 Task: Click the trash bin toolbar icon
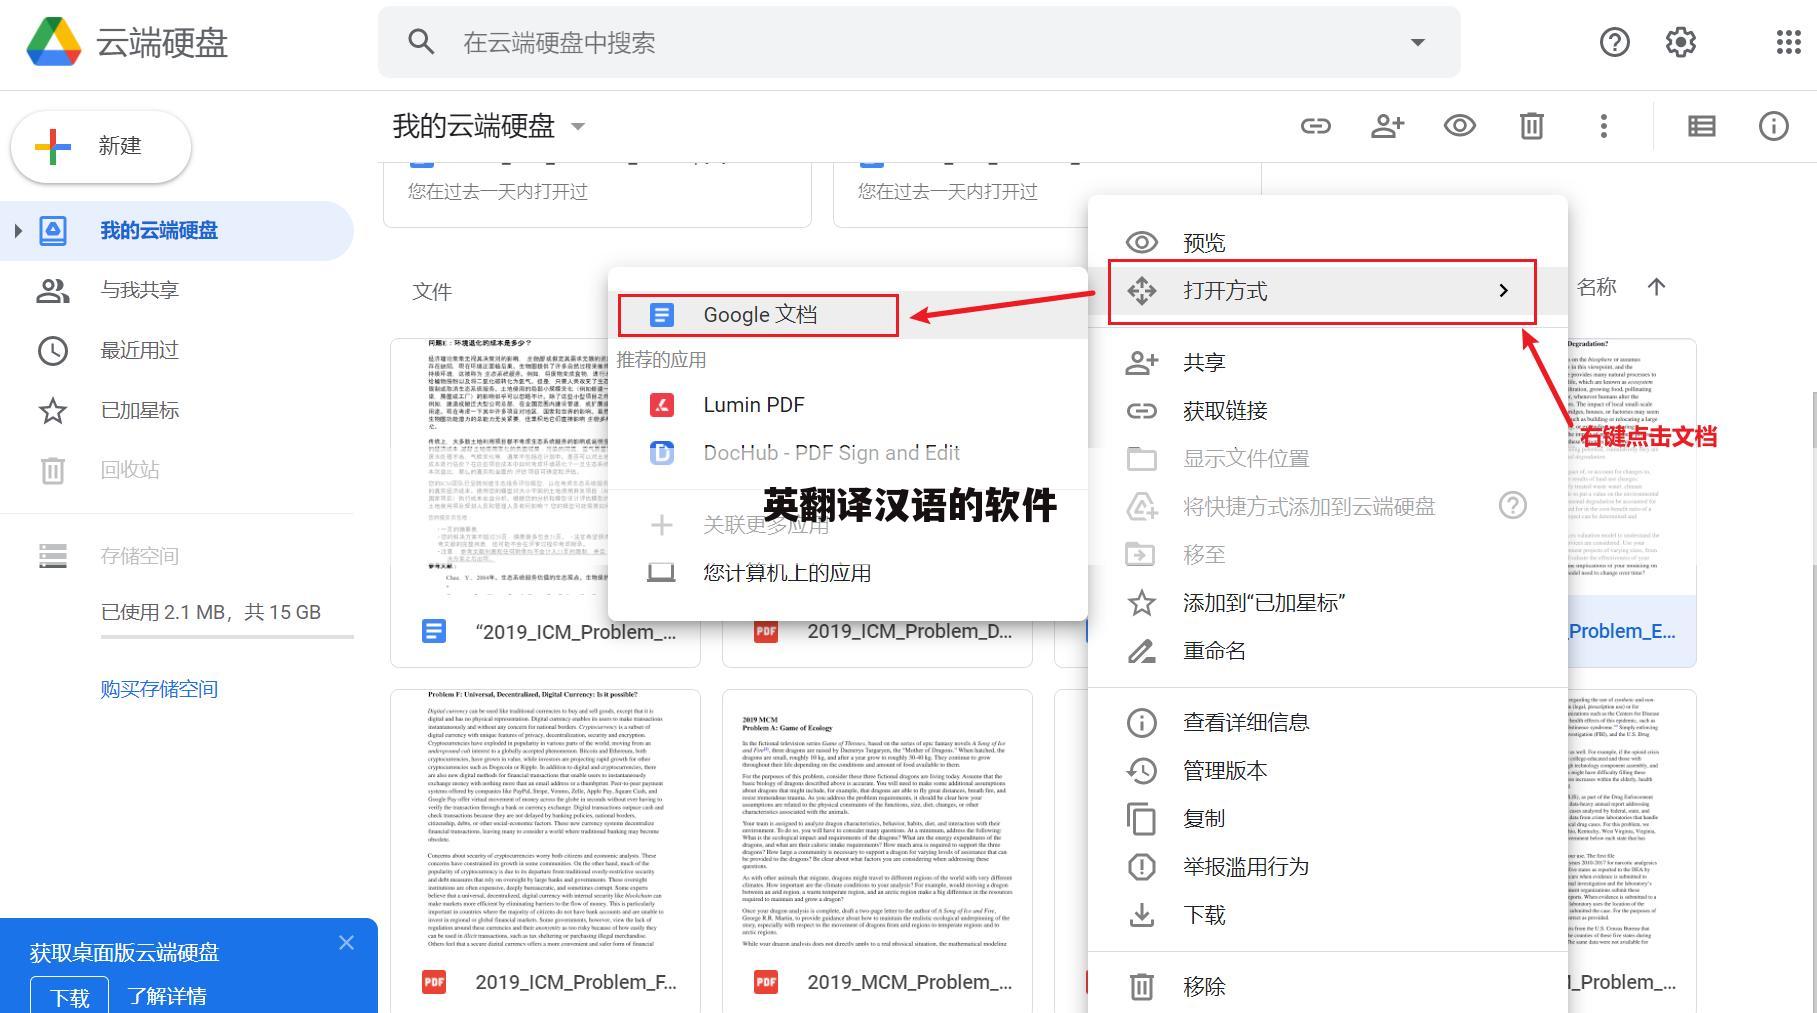[1532, 126]
